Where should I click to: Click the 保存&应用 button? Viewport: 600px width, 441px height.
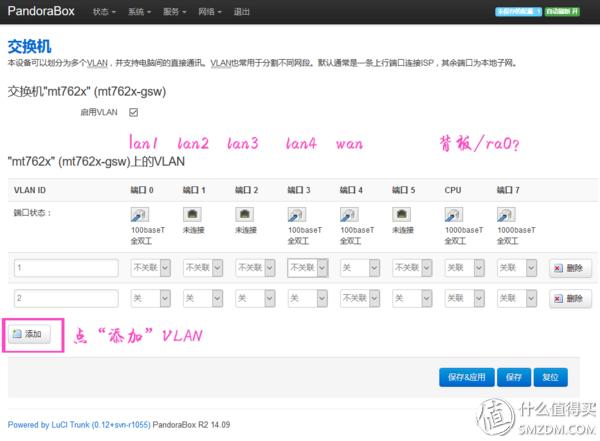pos(467,377)
